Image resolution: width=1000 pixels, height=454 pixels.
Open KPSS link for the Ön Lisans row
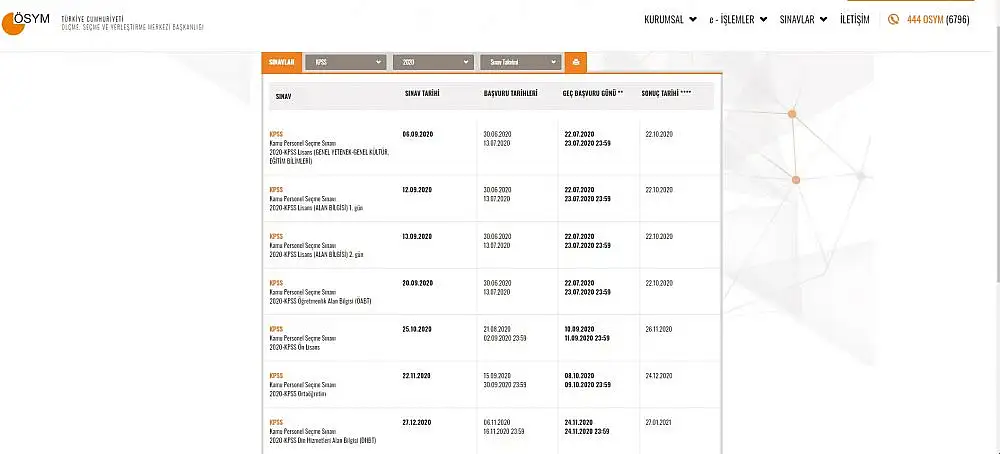276,329
